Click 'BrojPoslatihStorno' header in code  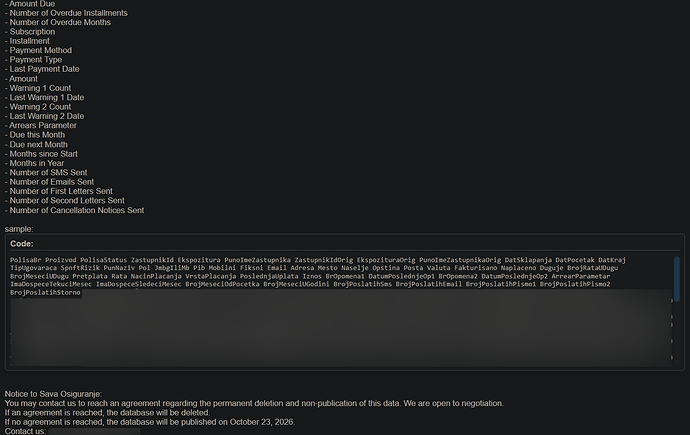pyautogui.click(x=45, y=292)
